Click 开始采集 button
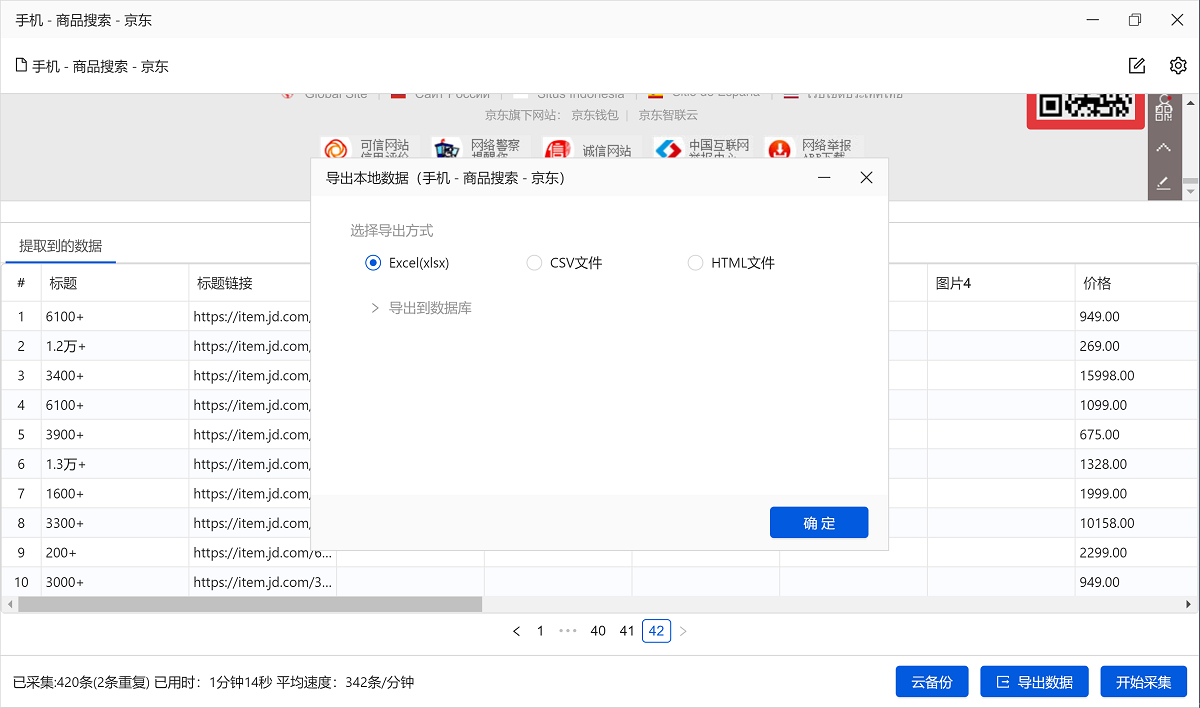The height and width of the screenshot is (708, 1200). (x=1143, y=682)
